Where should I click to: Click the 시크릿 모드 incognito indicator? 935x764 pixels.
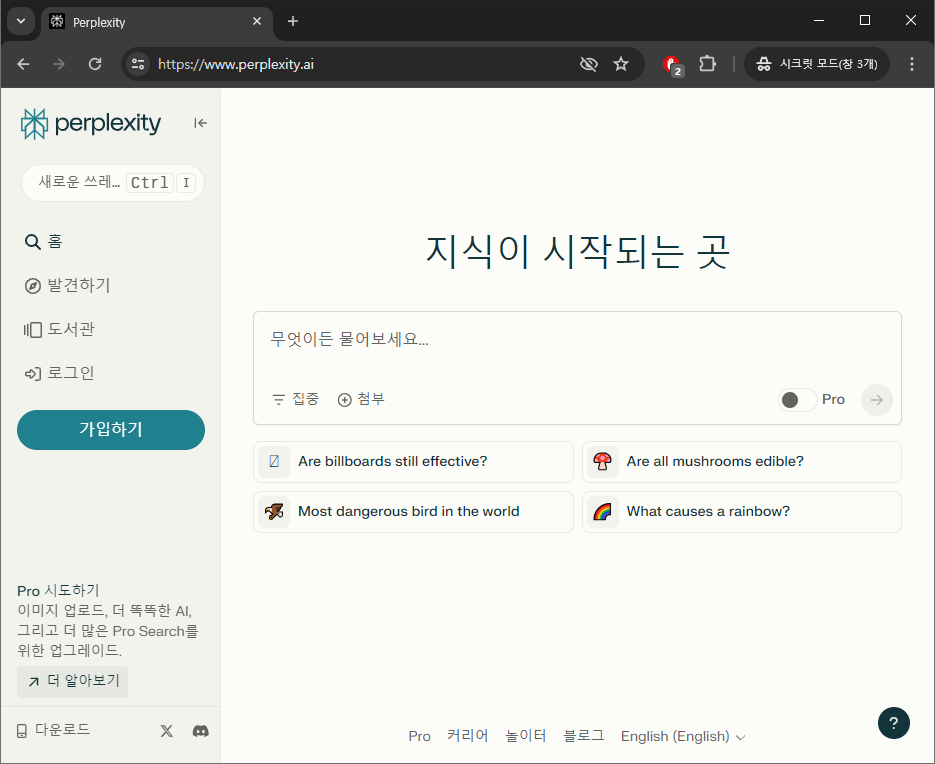(x=817, y=64)
